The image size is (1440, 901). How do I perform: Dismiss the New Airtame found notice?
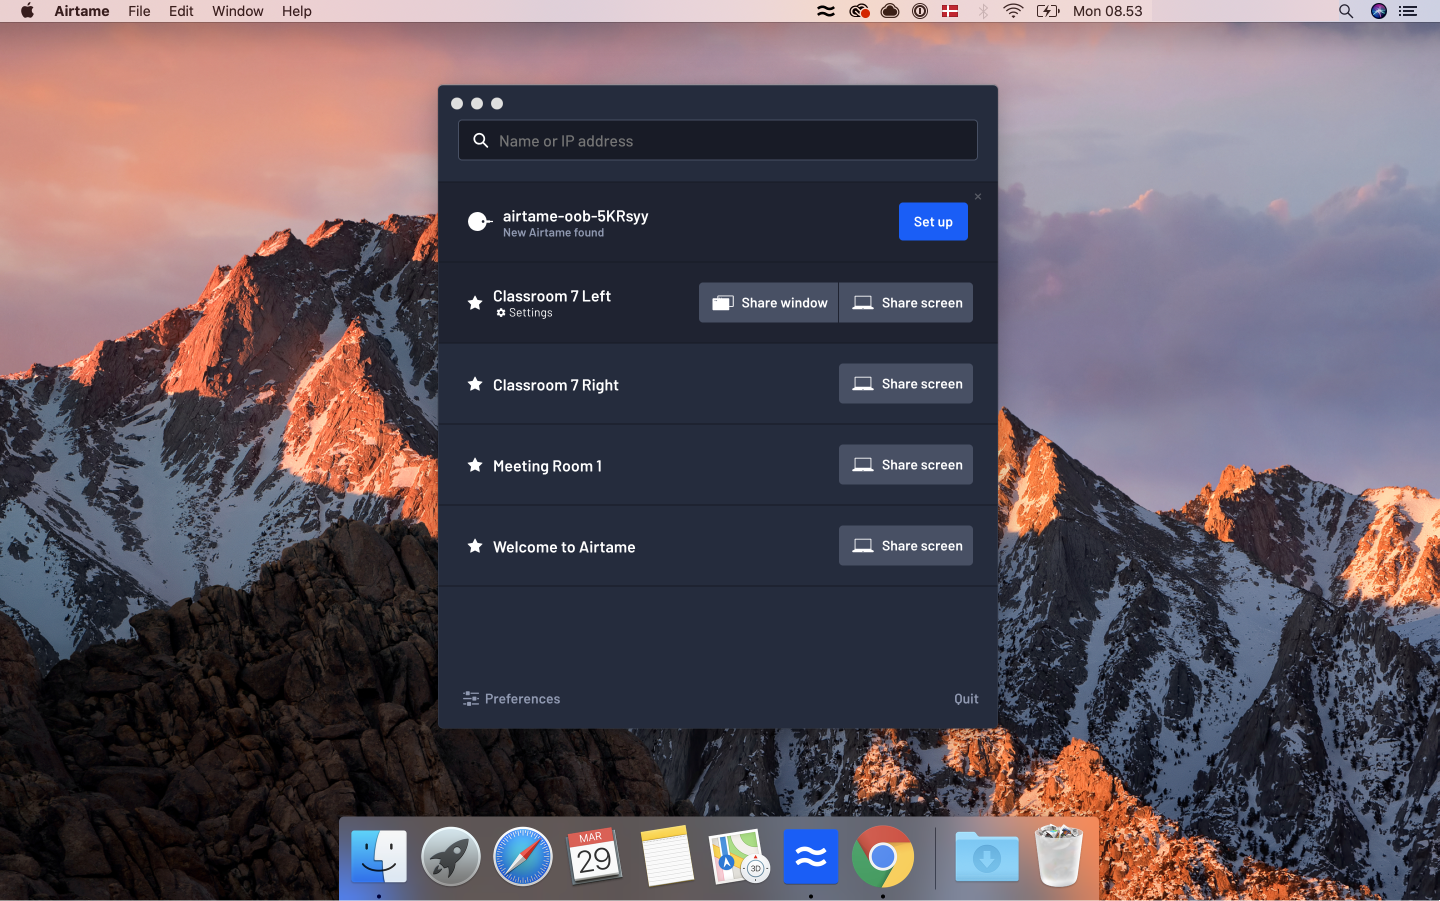coord(978,196)
